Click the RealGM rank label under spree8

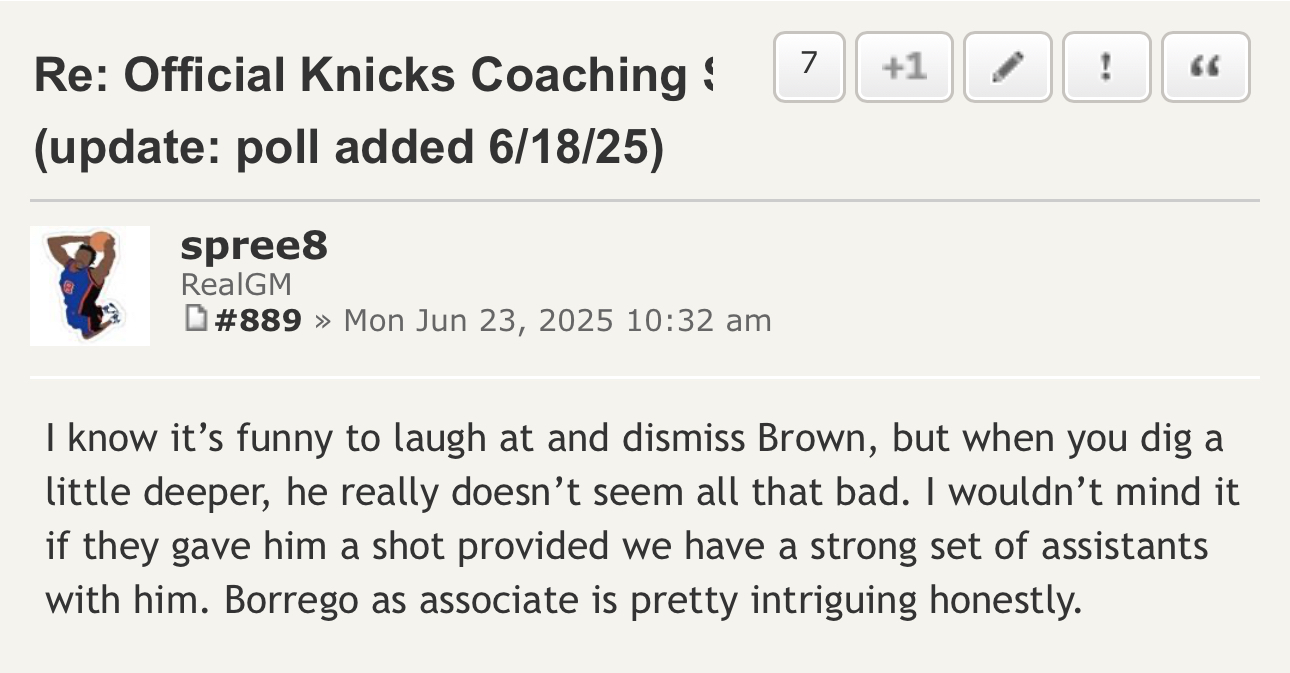click(236, 285)
